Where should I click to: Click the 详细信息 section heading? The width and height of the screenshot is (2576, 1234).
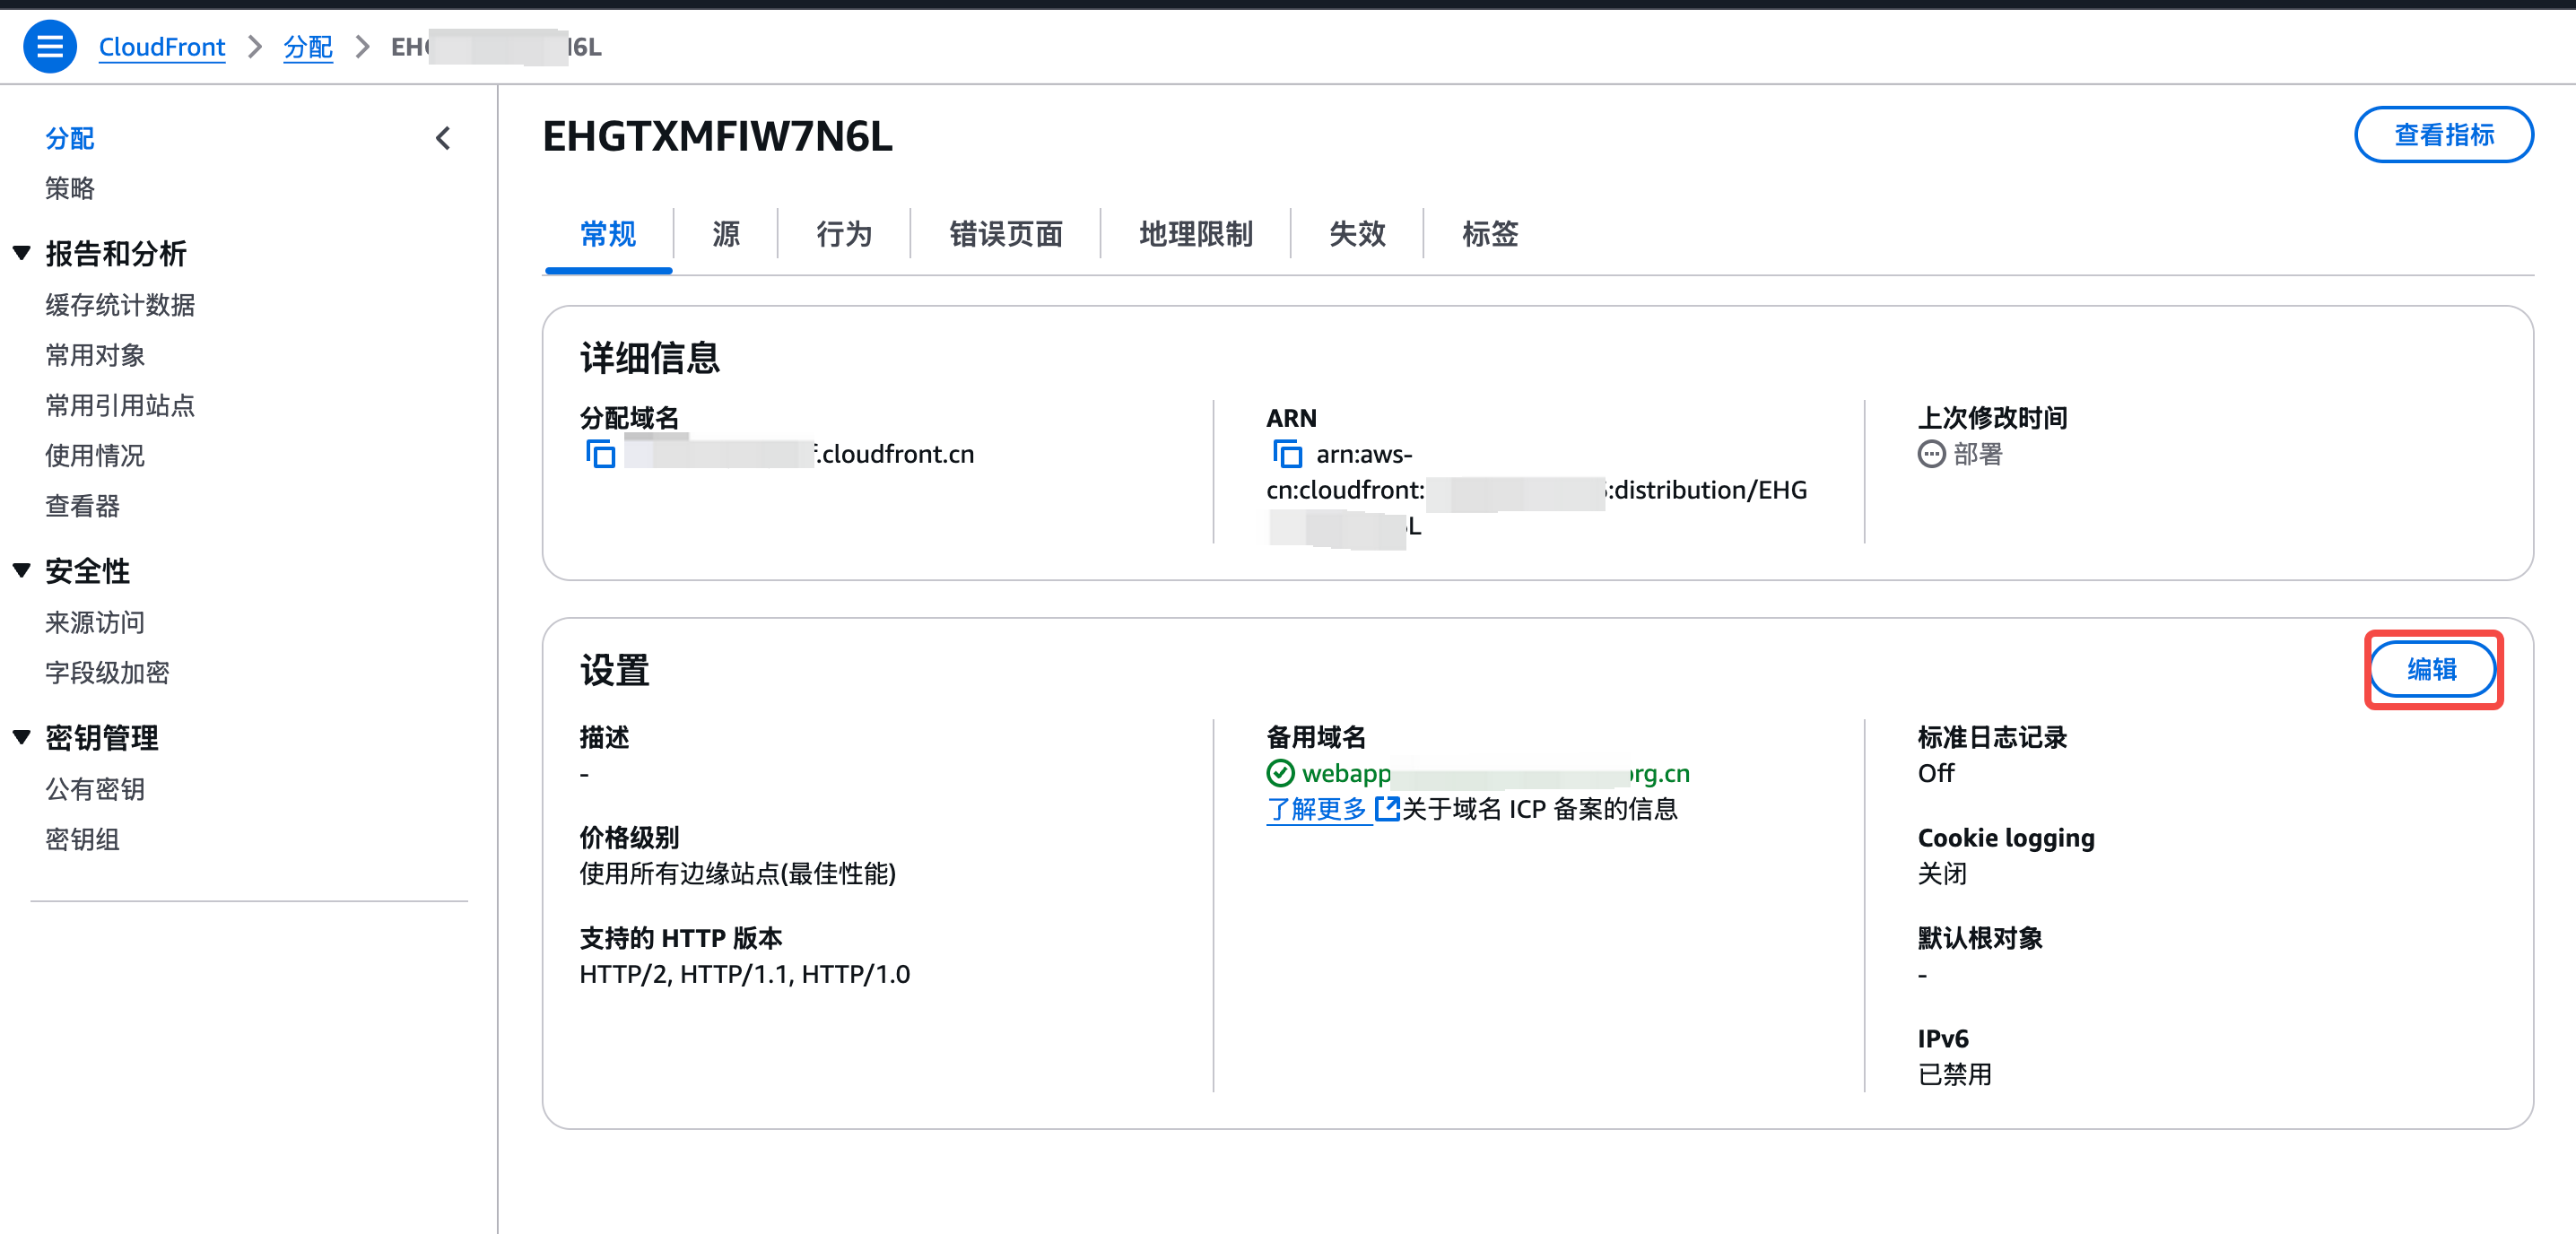[650, 358]
